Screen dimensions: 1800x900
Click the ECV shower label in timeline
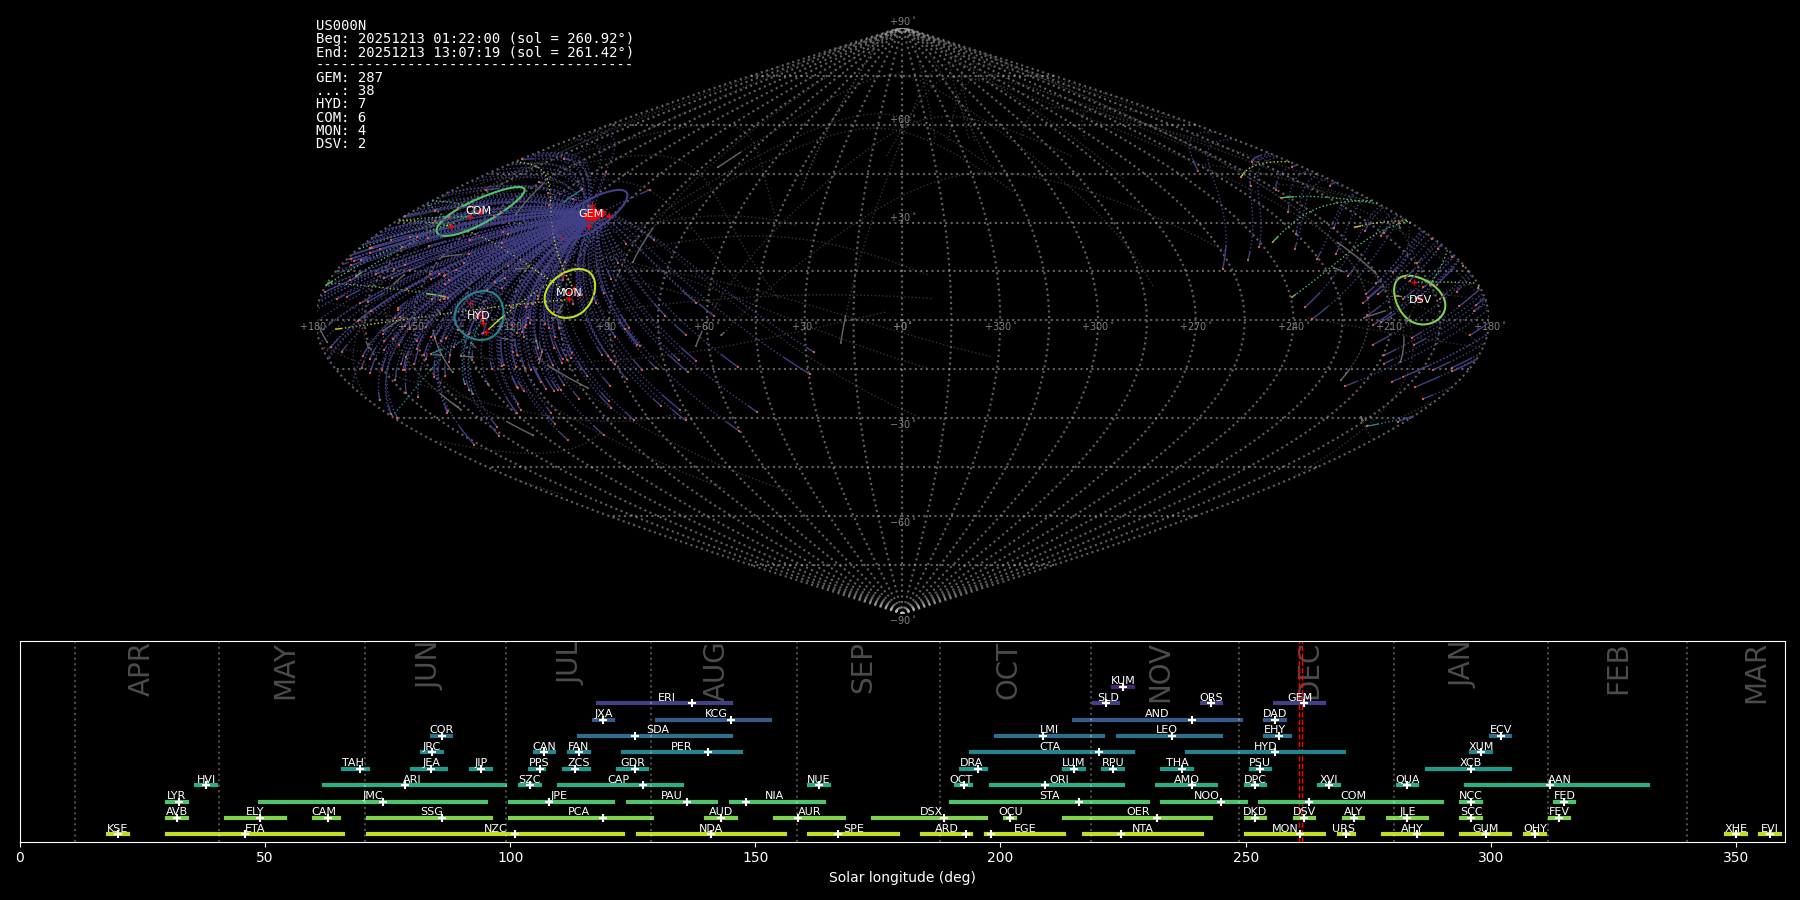pos(1500,730)
